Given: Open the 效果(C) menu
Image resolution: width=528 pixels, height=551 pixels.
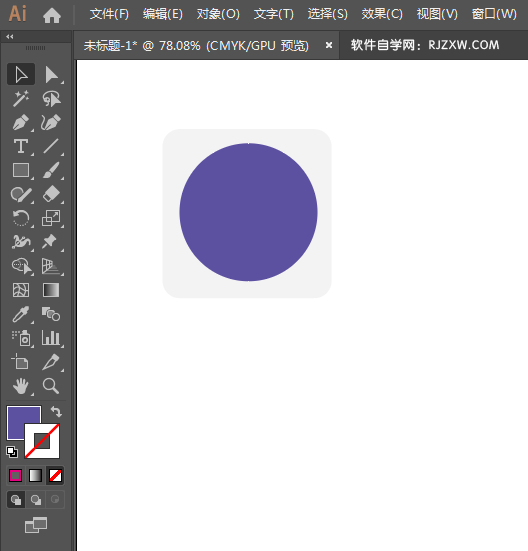Looking at the screenshot, I should click(382, 14).
